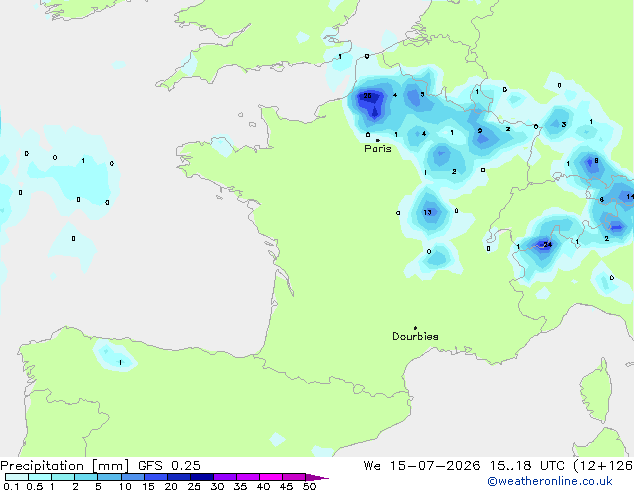Select the 2–5 mm legend swatch

pyautogui.click(x=86, y=477)
